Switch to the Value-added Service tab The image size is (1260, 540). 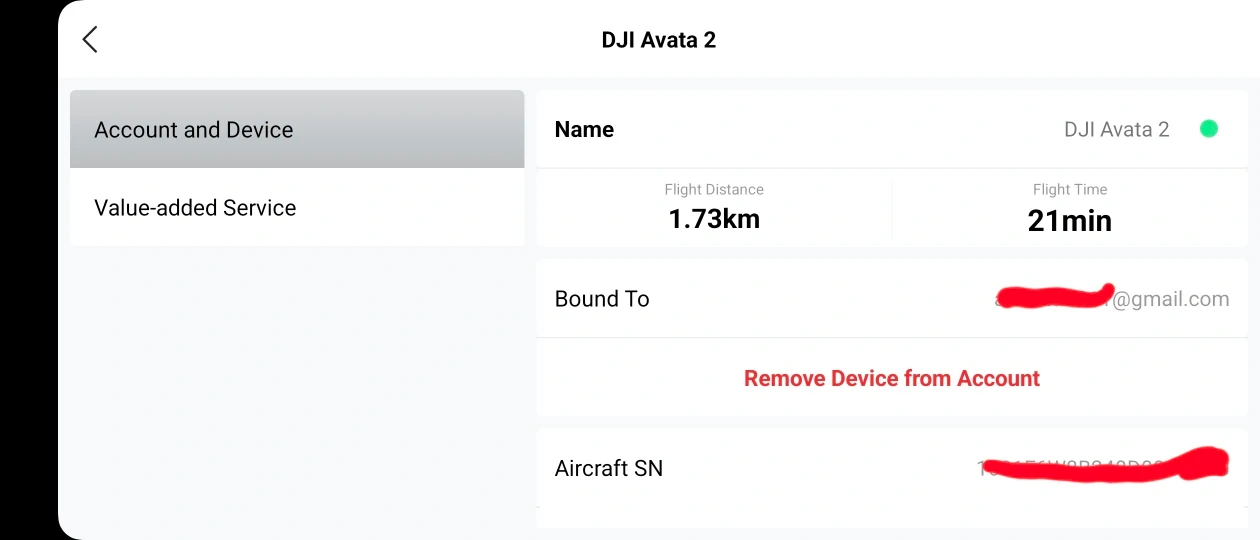coord(297,208)
